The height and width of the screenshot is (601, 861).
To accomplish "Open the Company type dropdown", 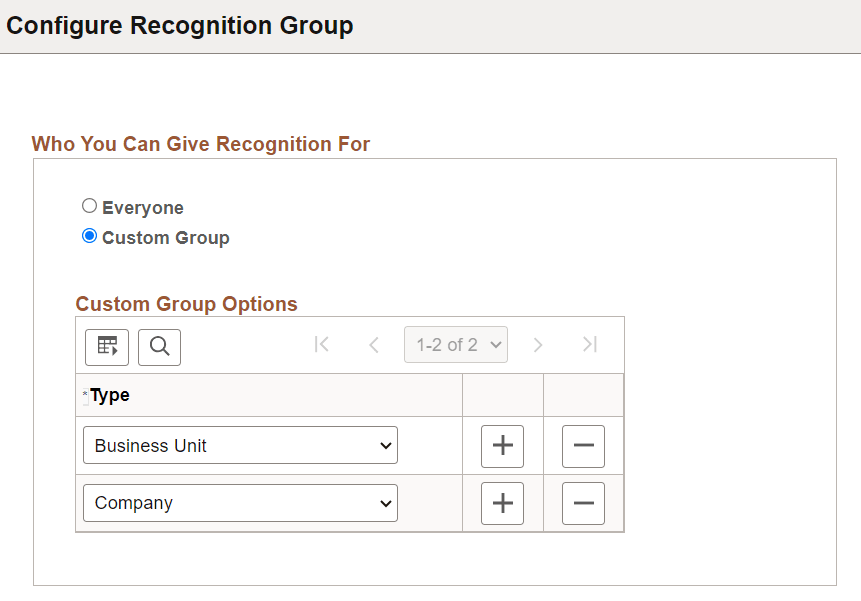I will click(x=239, y=503).
